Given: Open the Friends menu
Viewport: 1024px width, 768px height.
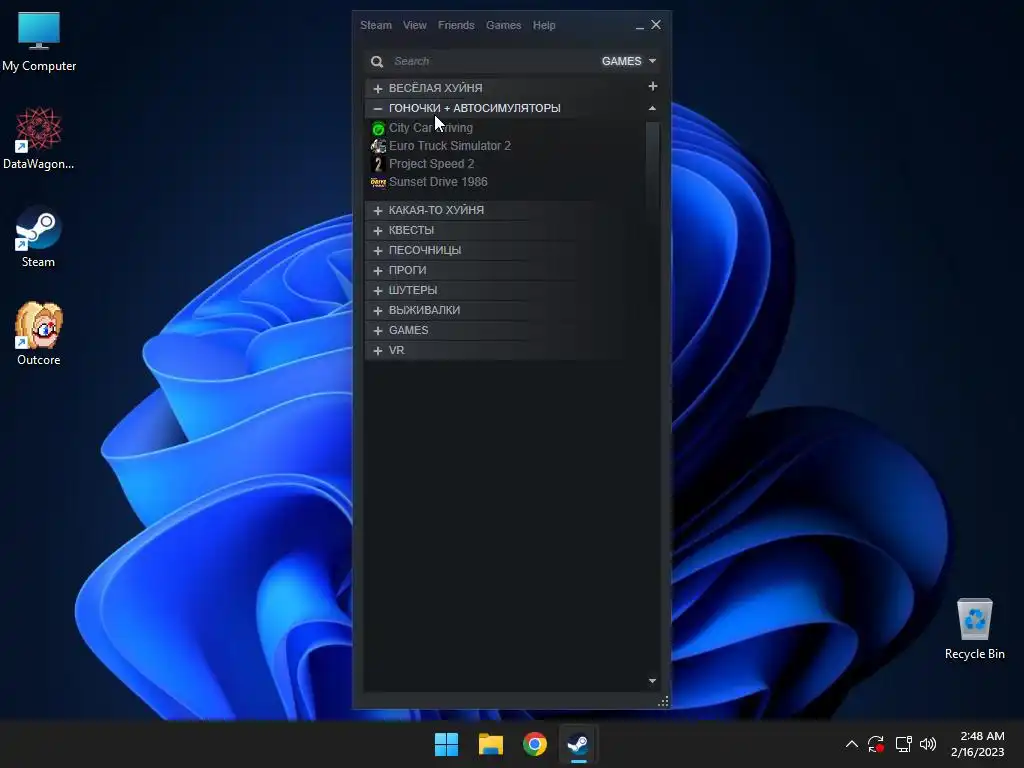Looking at the screenshot, I should pyautogui.click(x=456, y=25).
